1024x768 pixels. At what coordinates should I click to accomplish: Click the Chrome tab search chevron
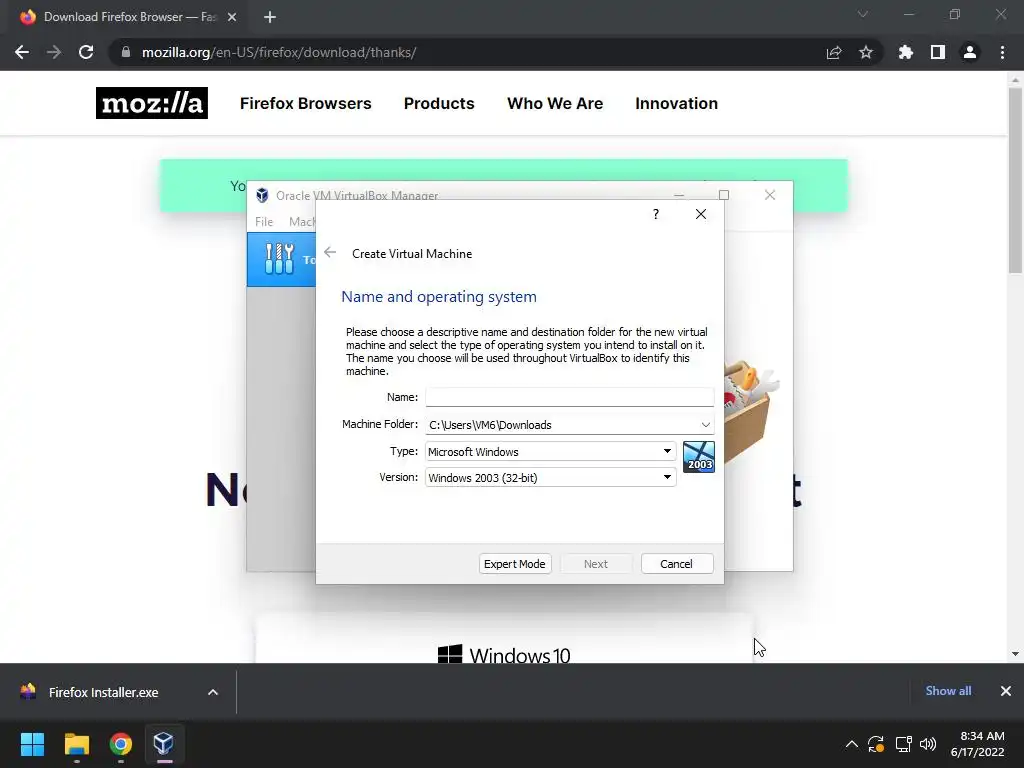coord(863,14)
